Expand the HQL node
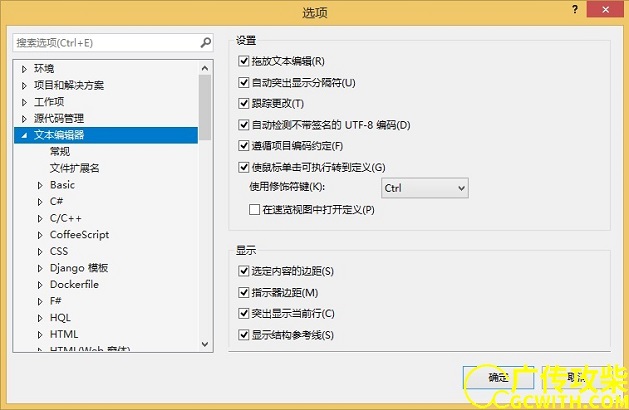This screenshot has height=410, width=629. pos(40,318)
